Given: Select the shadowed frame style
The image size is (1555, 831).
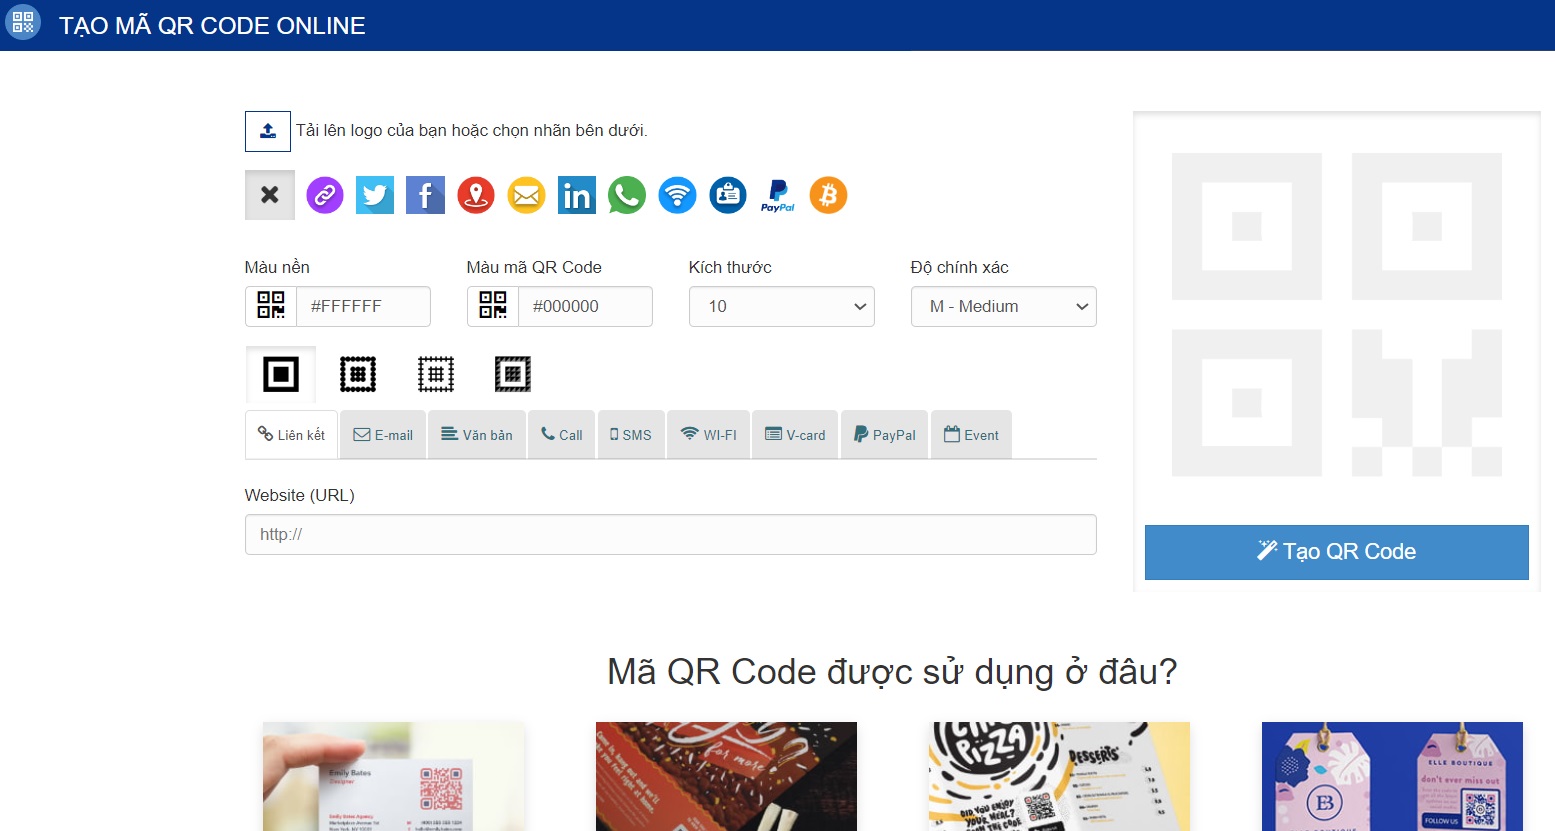Looking at the screenshot, I should pos(513,374).
